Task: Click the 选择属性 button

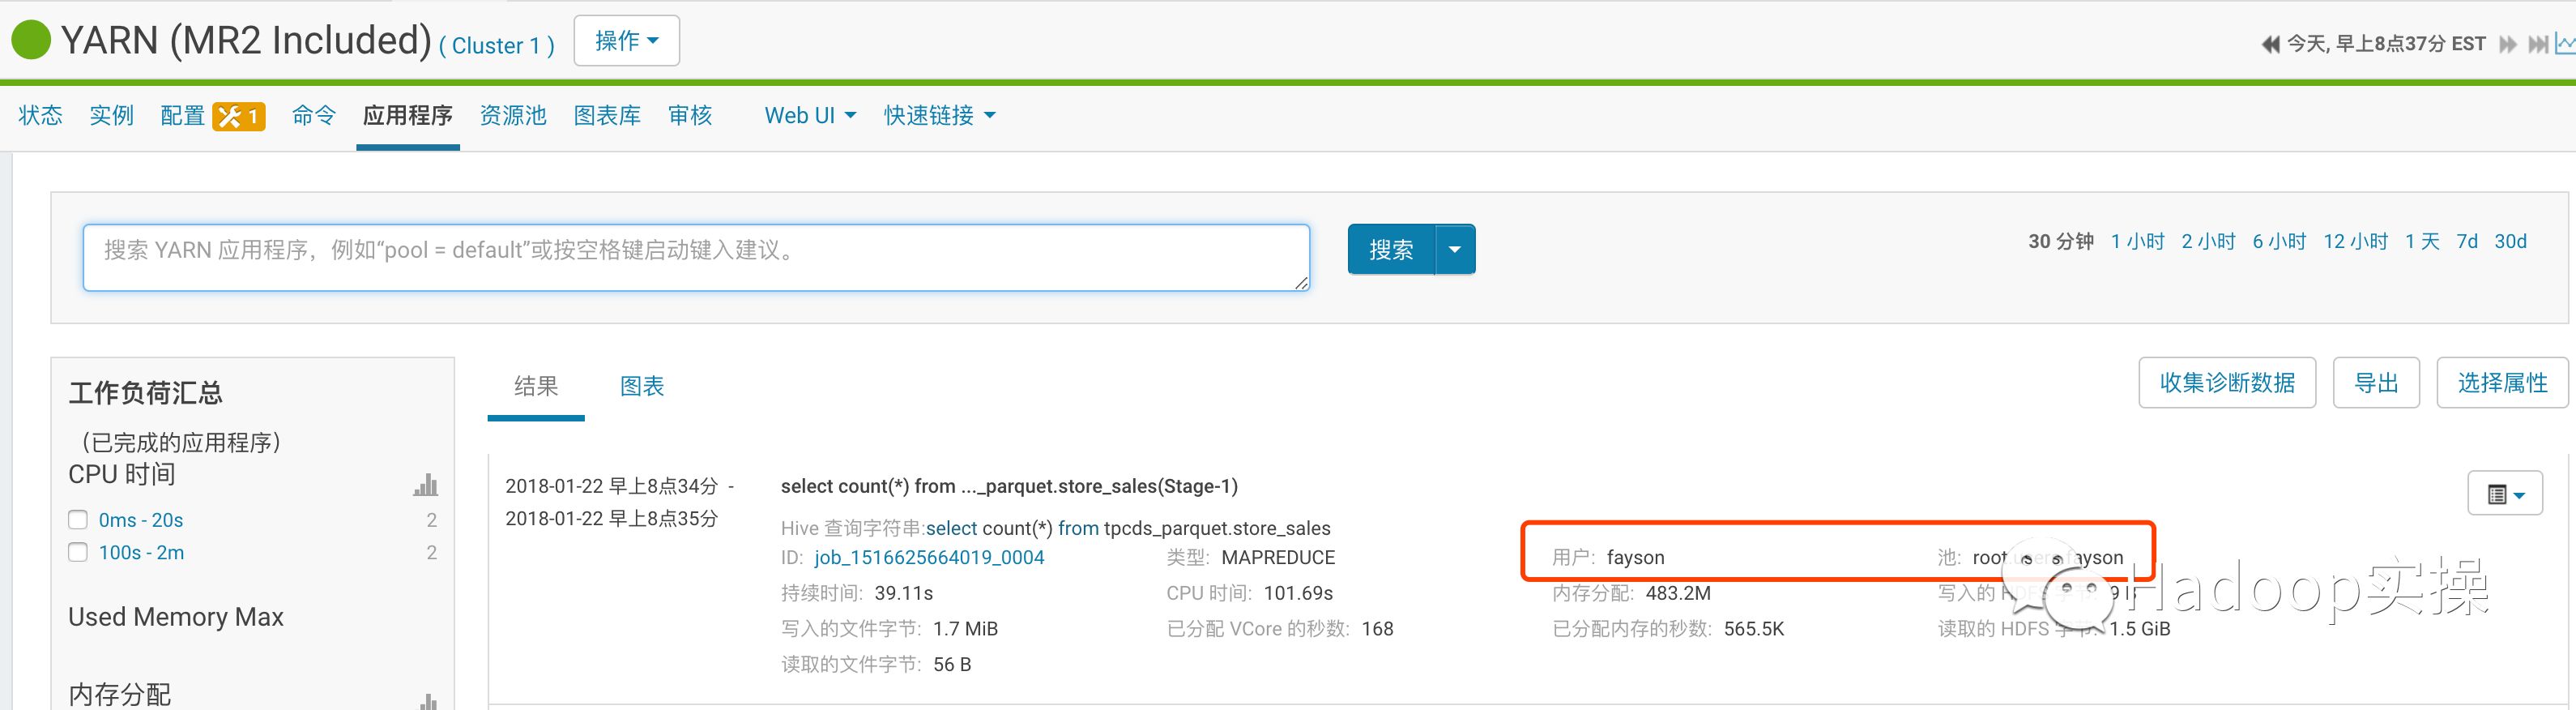Action: pos(2502,383)
